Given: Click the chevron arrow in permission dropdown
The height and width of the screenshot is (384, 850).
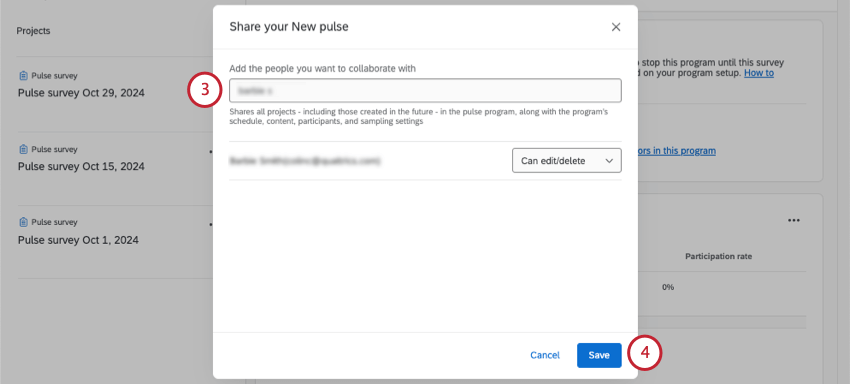Looking at the screenshot, I should 609,161.
